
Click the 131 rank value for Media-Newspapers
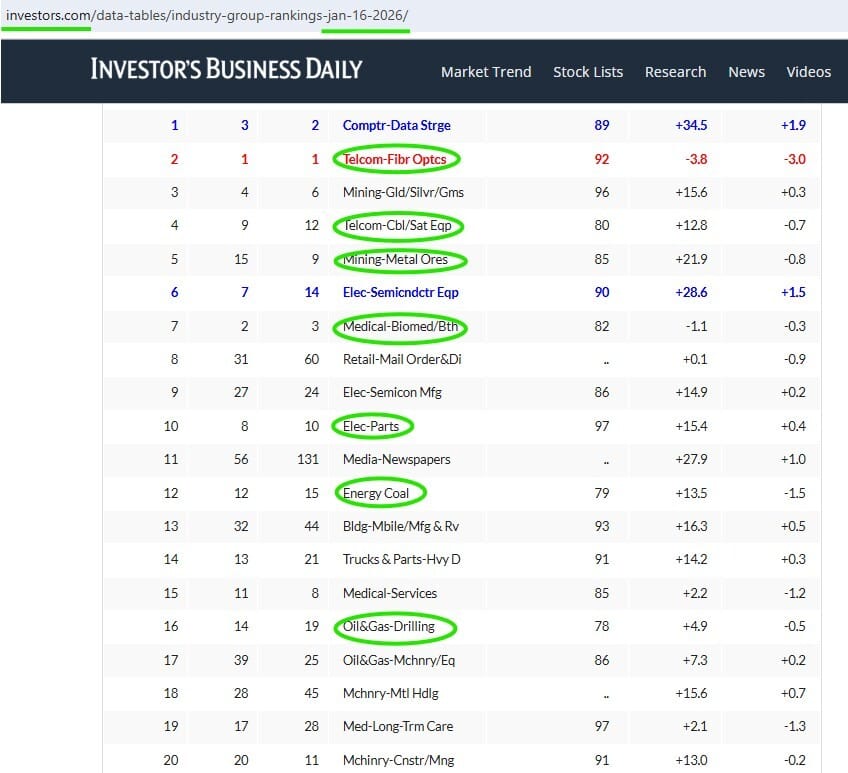click(308, 460)
